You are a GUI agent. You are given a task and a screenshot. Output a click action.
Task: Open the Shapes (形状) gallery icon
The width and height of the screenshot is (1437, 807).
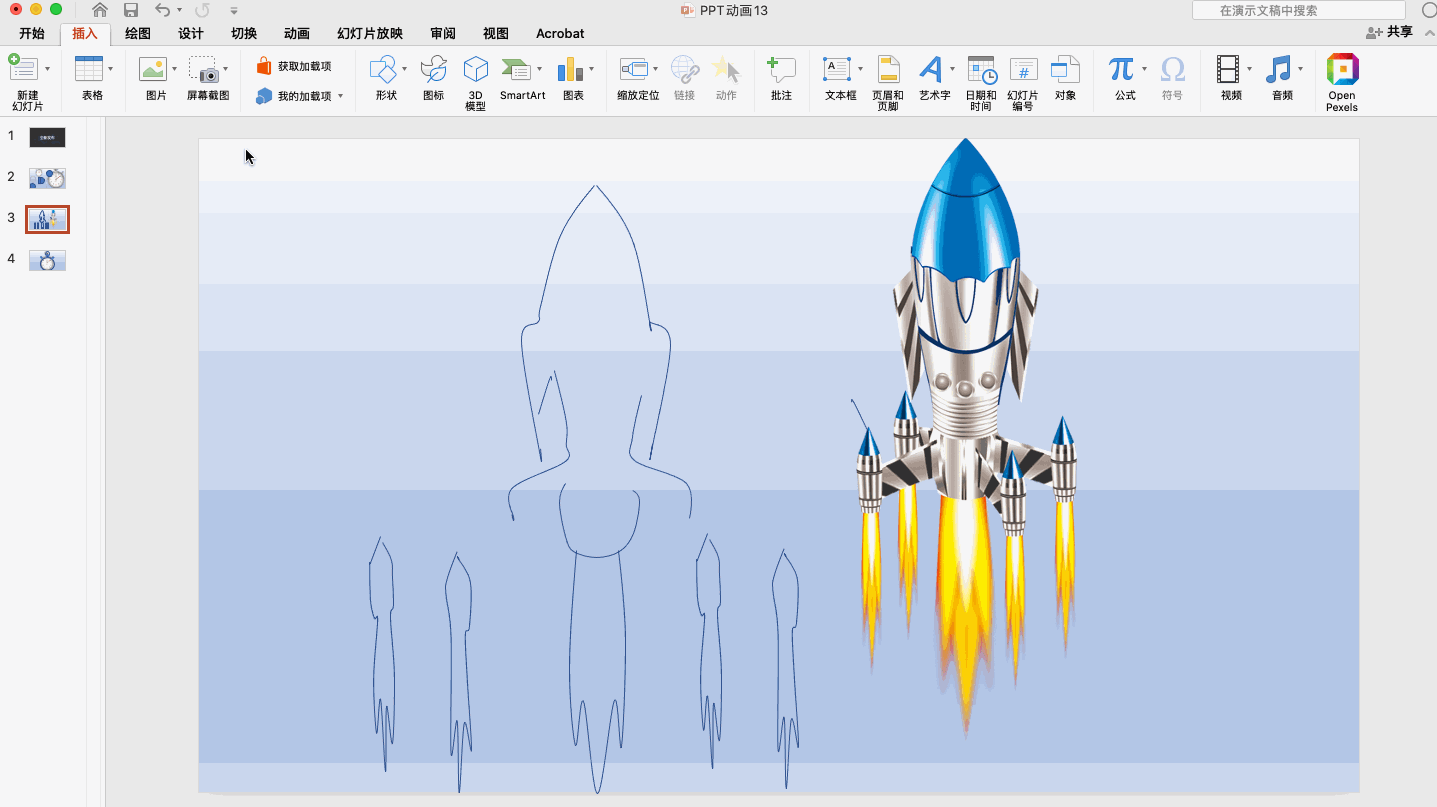click(383, 69)
